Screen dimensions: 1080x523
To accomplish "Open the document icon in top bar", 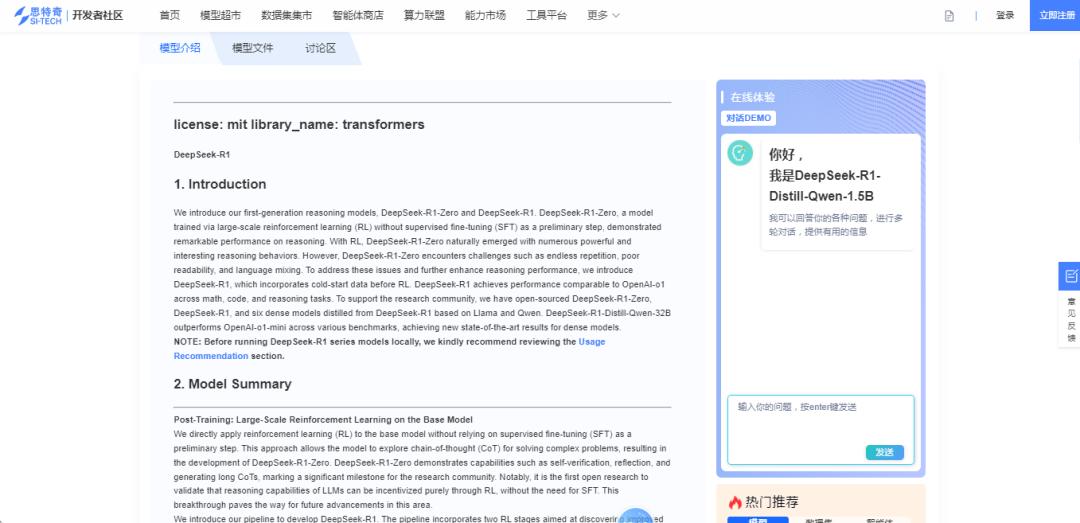I will pyautogui.click(x=949, y=16).
